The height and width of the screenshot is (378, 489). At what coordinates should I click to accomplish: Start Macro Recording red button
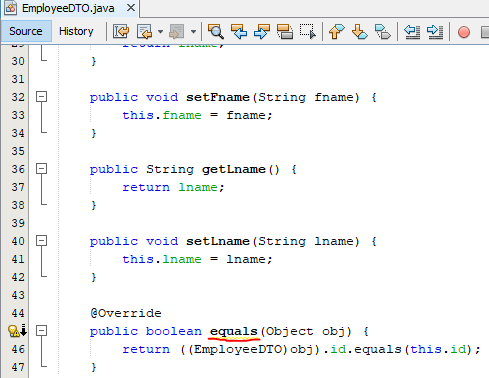click(x=464, y=32)
